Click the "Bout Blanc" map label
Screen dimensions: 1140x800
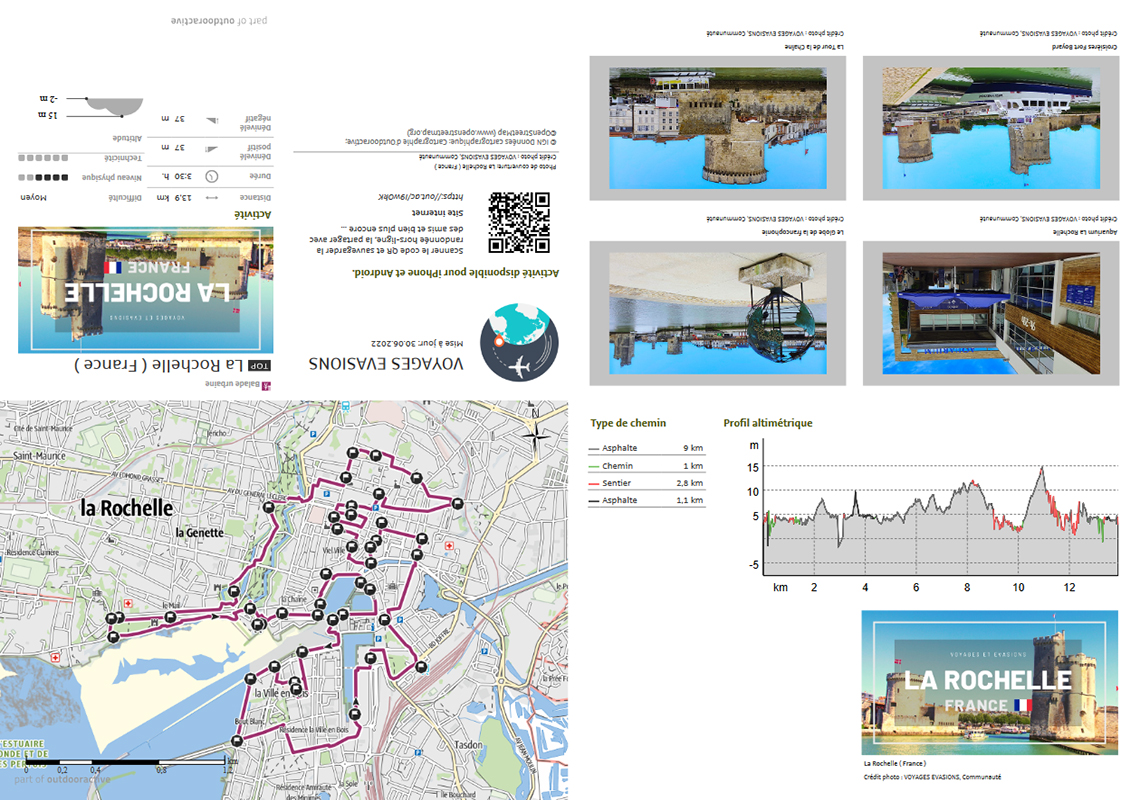click(249, 721)
